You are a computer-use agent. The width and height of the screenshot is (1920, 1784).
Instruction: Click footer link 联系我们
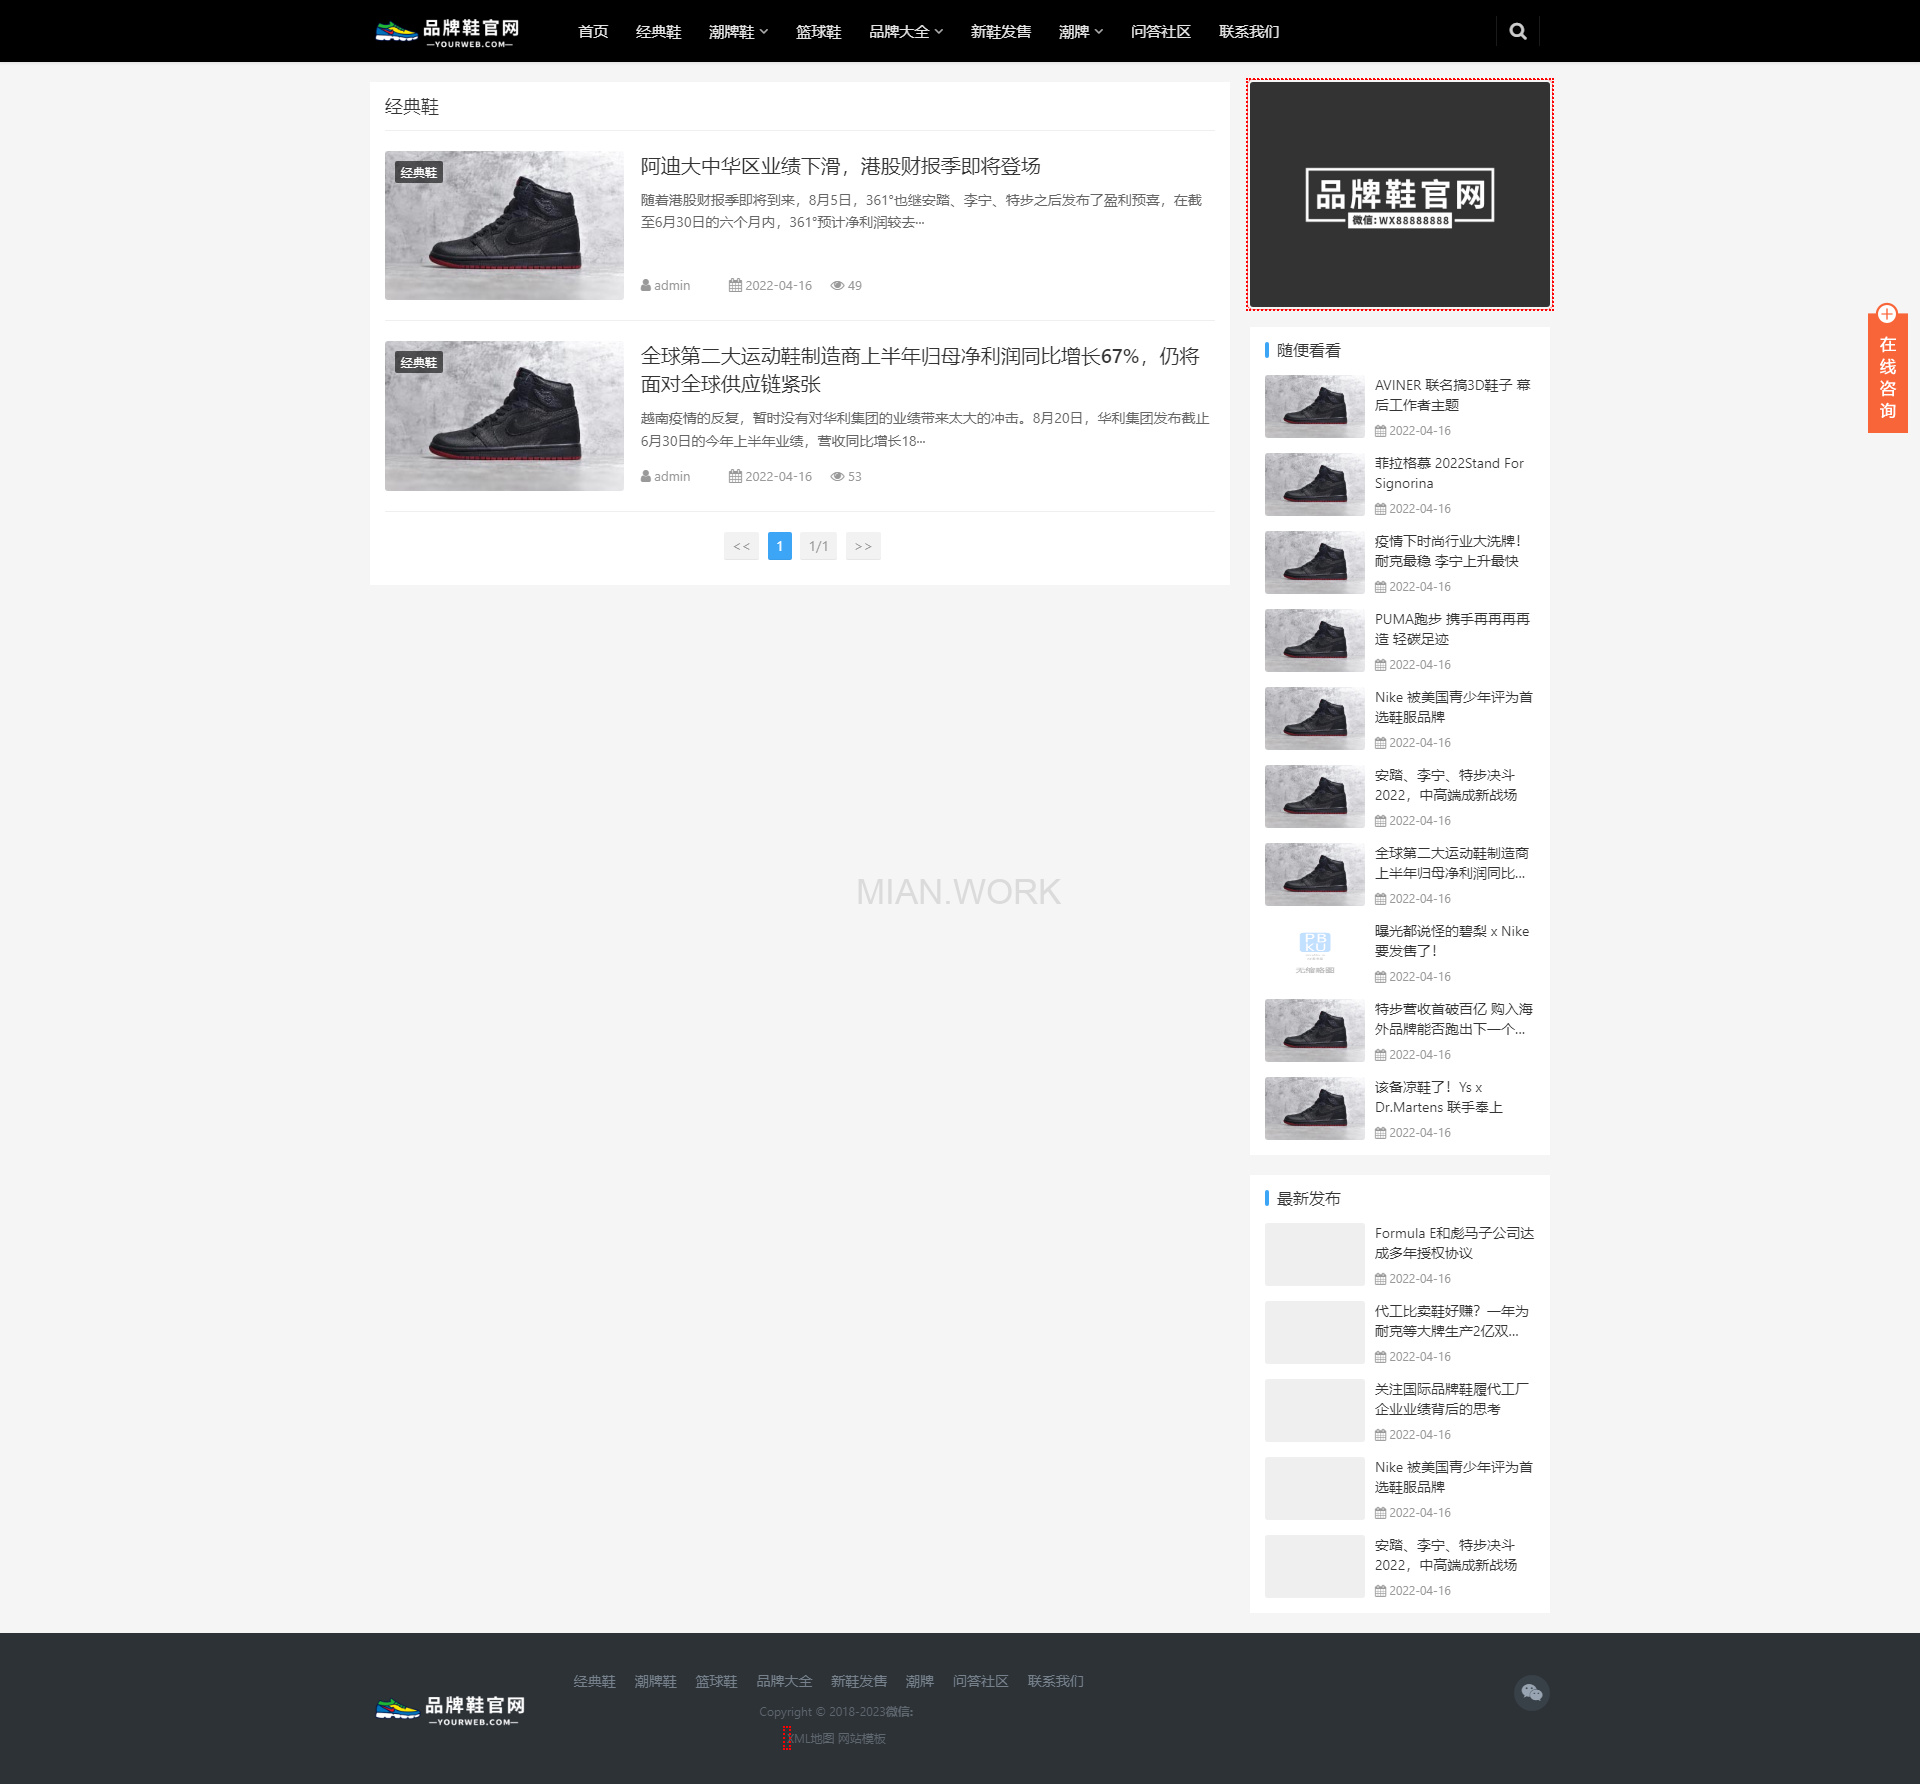[x=1055, y=1681]
